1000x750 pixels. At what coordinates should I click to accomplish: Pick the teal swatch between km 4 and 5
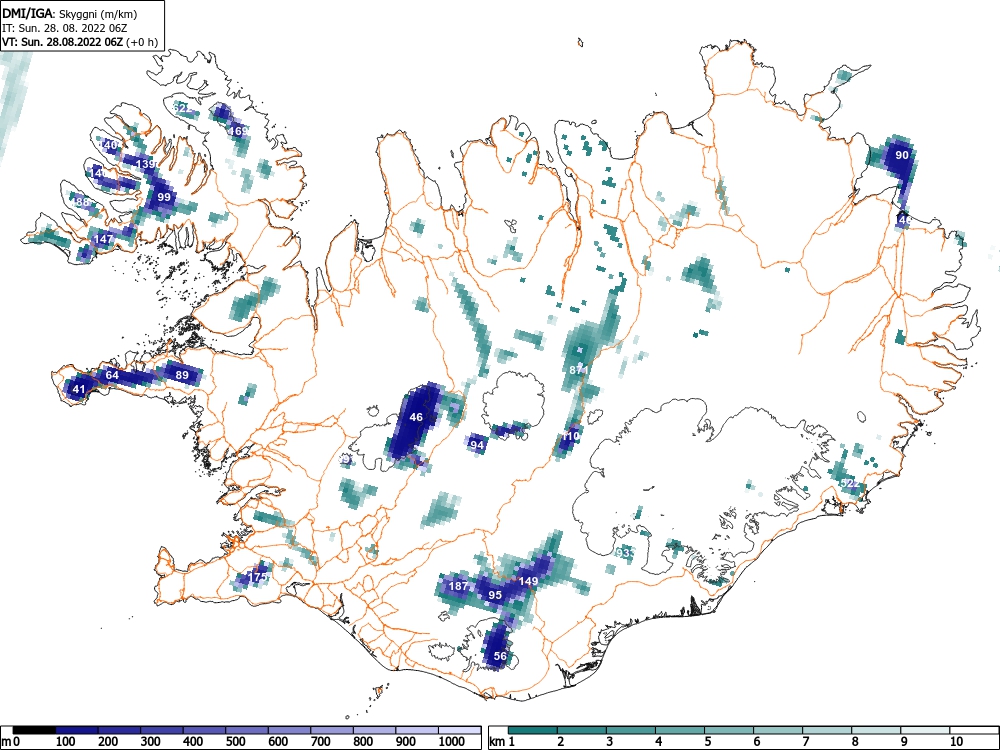pos(680,730)
